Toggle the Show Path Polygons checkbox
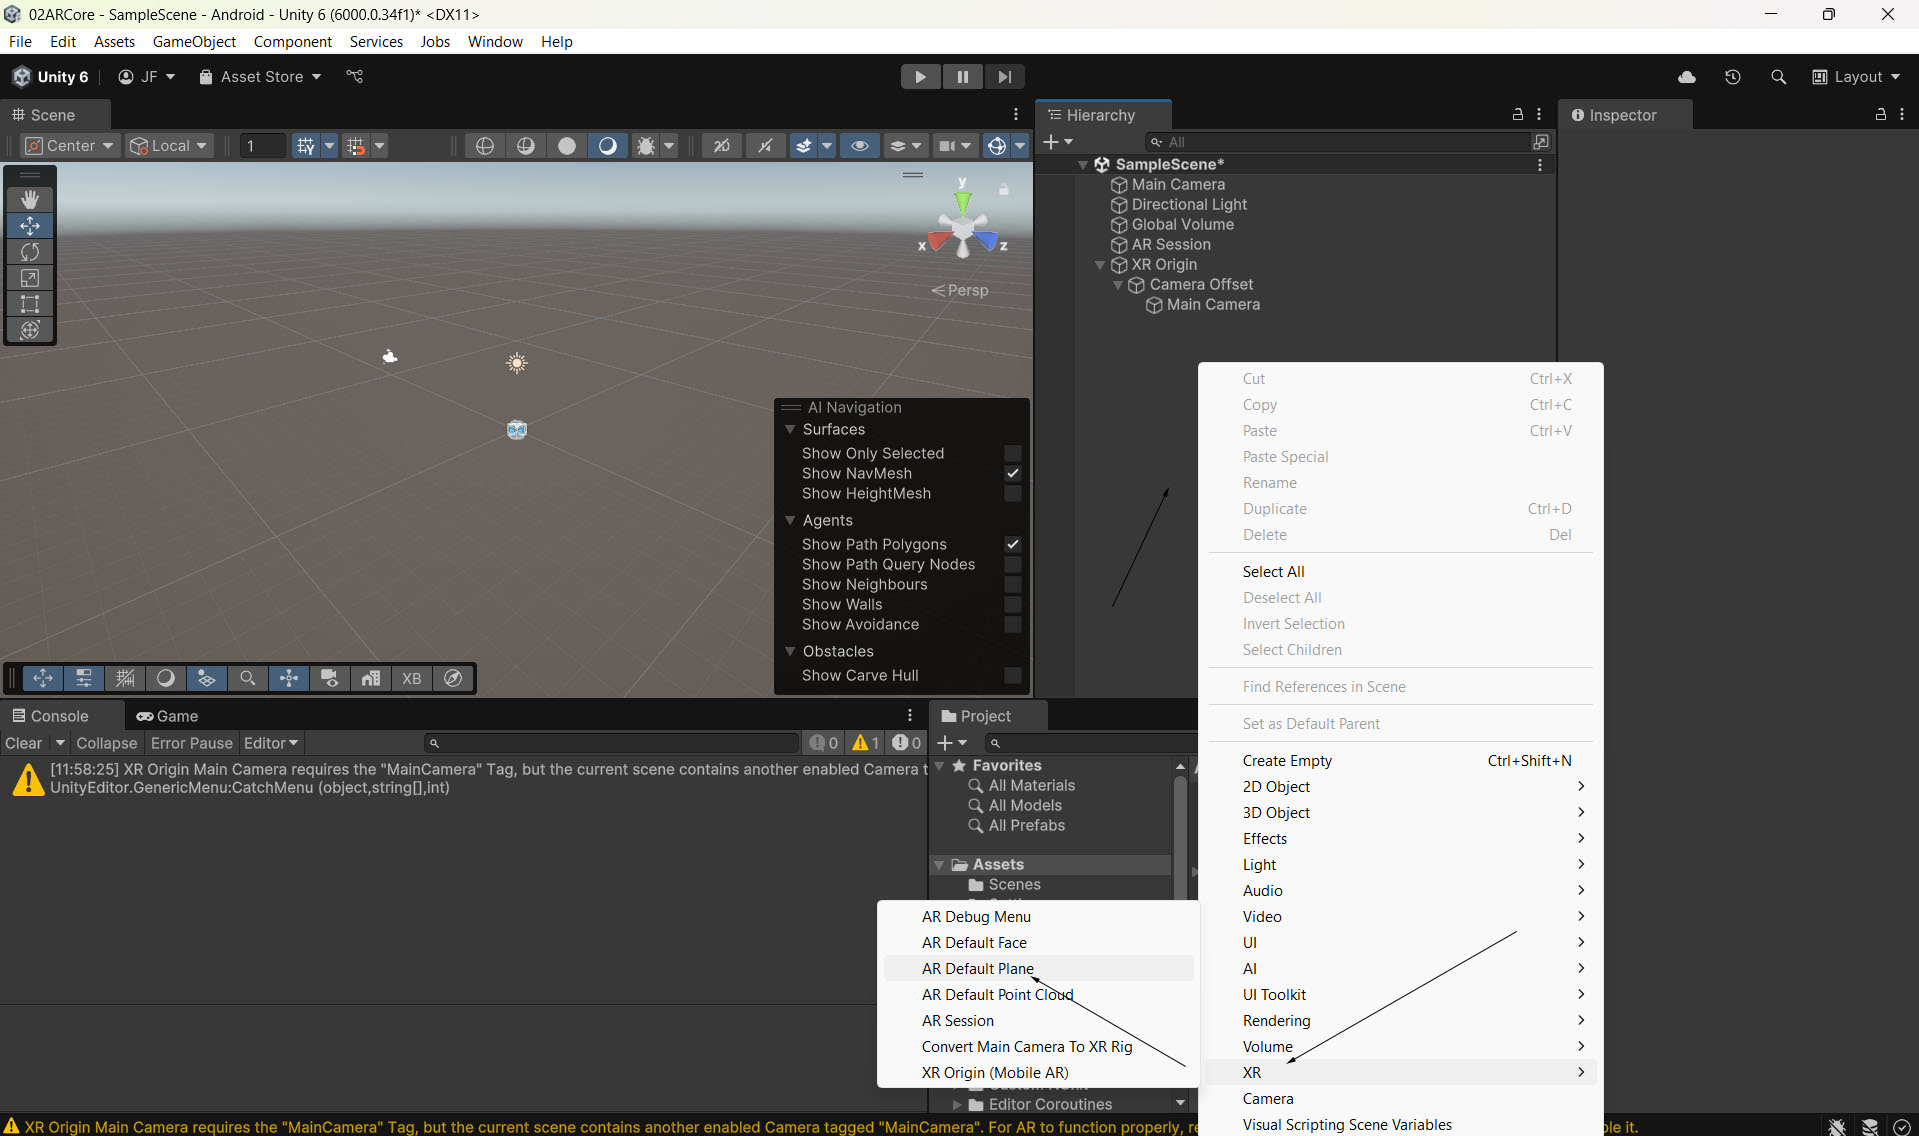The width and height of the screenshot is (1919, 1136). point(1012,545)
